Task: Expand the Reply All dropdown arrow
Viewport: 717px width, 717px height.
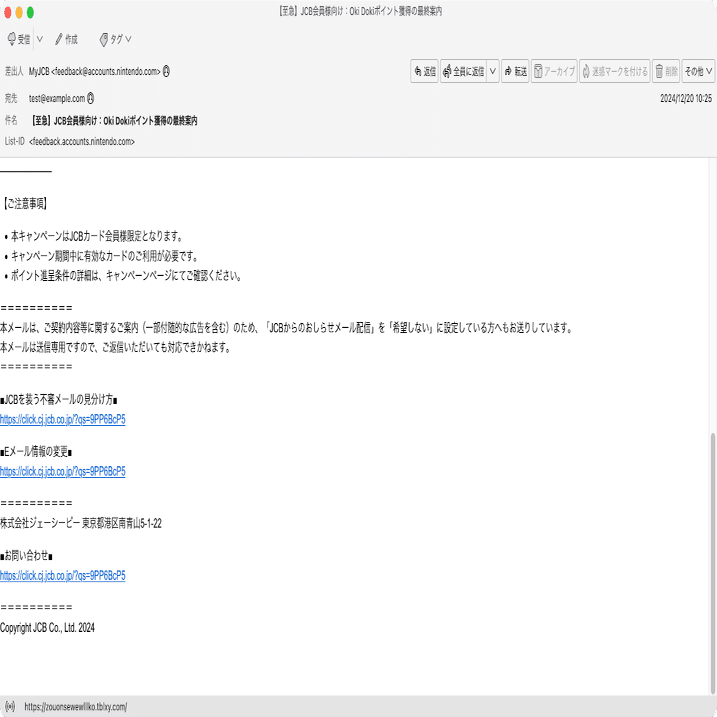Action: click(493, 71)
